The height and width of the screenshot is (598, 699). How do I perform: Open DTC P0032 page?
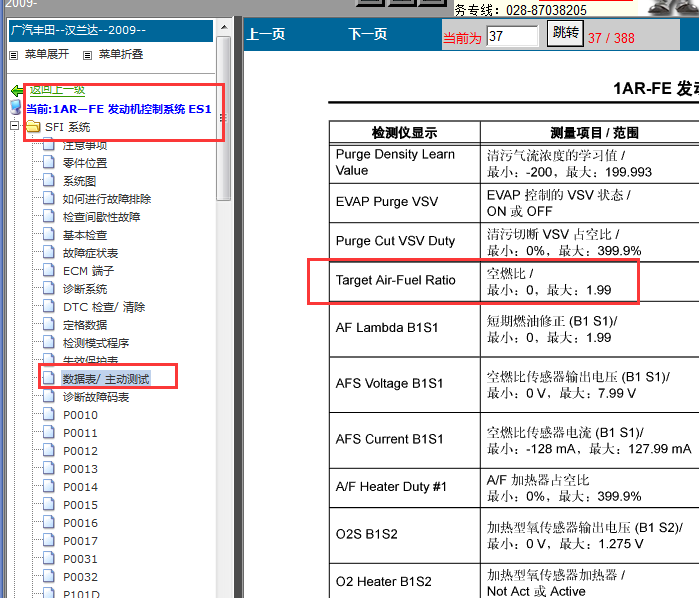[x=80, y=577]
